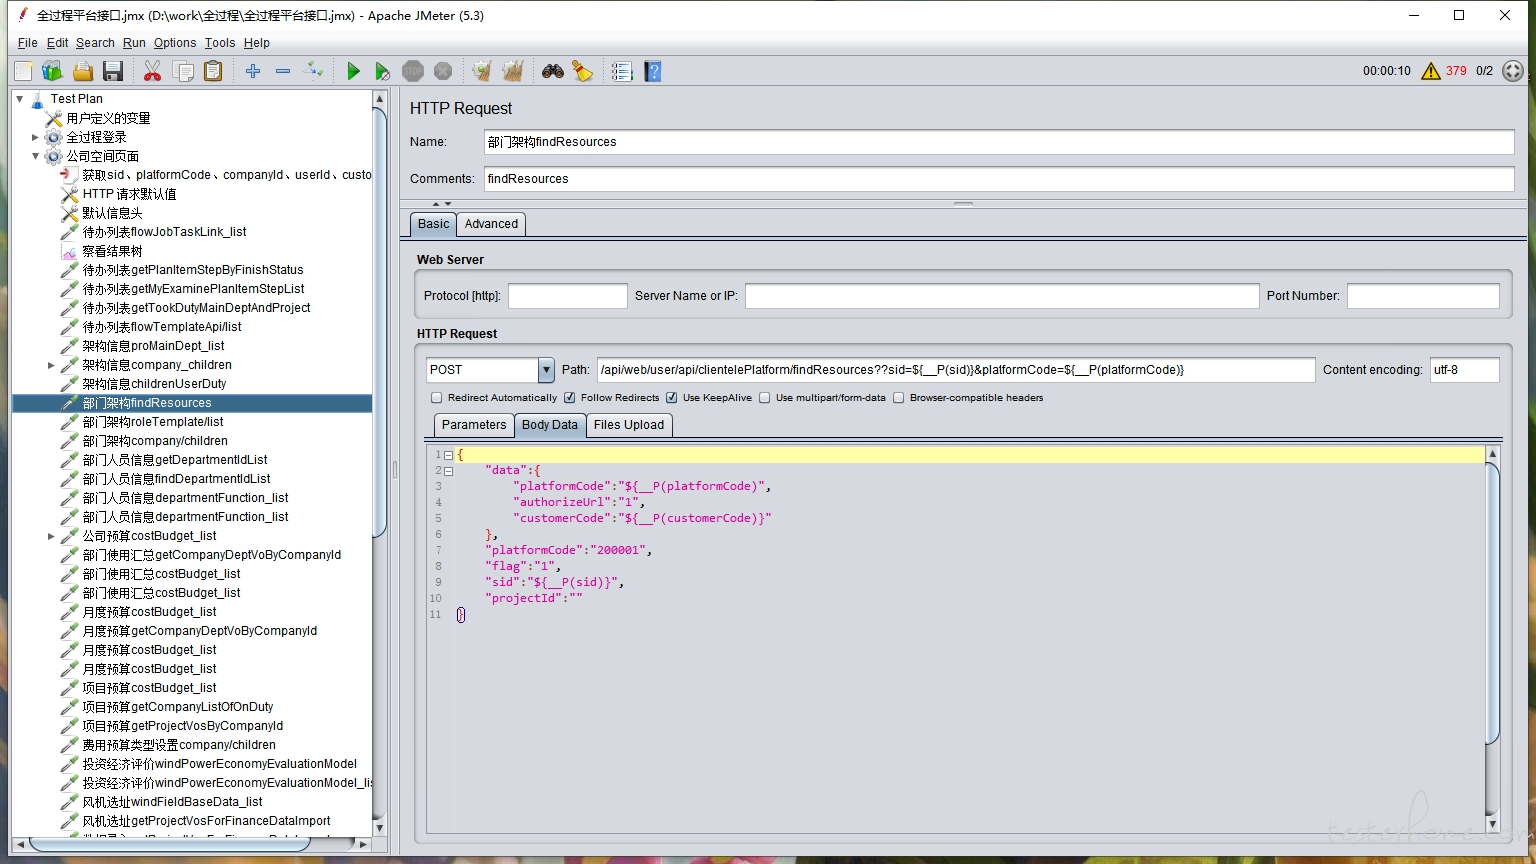Collapse the 公司空间页面 thread group
1536x864 pixels.
click(x=36, y=156)
